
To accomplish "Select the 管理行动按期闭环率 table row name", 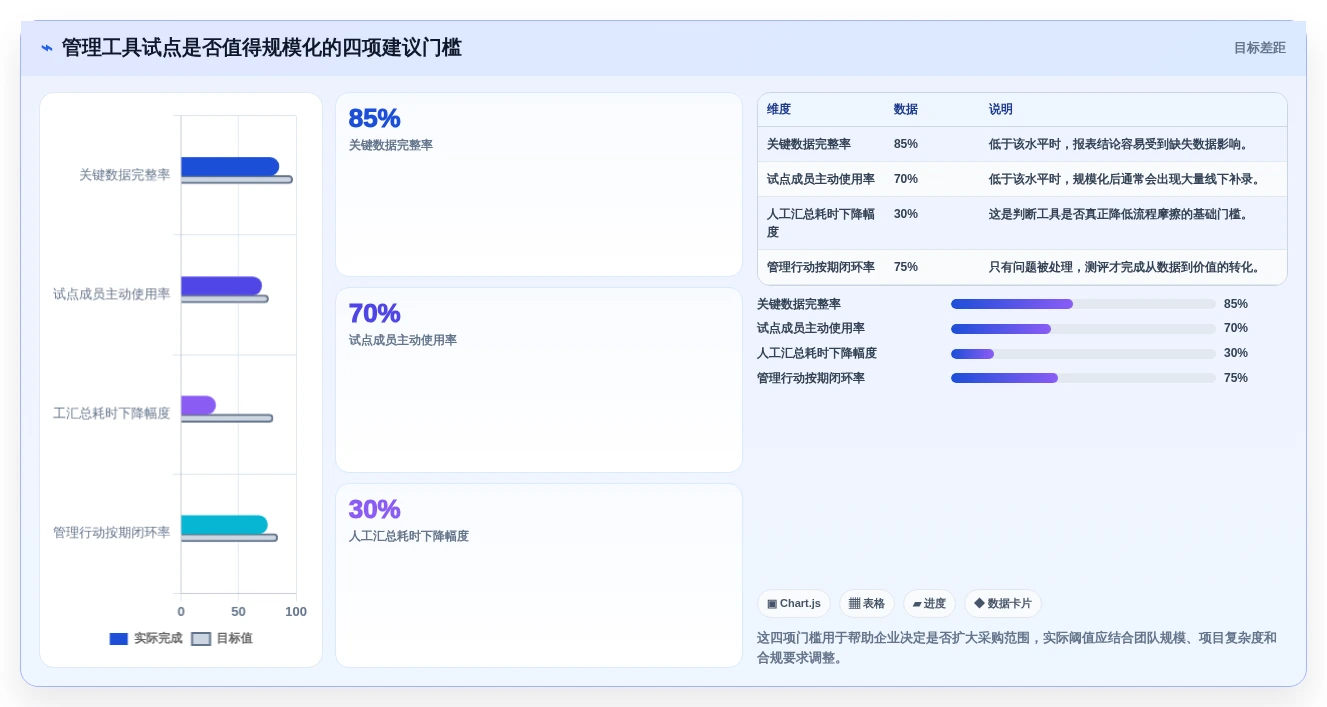I will tap(821, 267).
